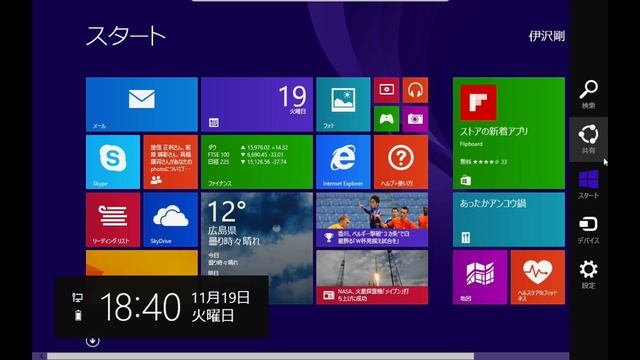640x360 pixels.
Task: Open the Food and Drink tile
Action: (509, 220)
